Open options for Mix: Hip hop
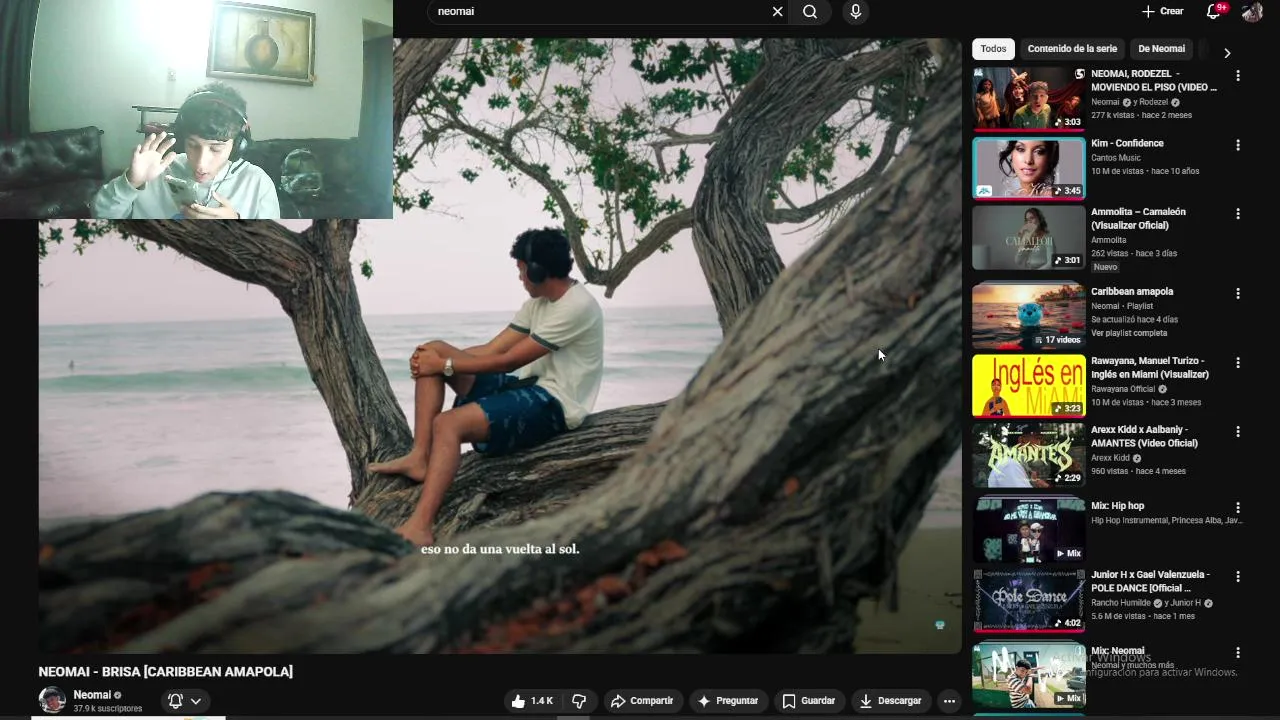This screenshot has height=720, width=1280. click(x=1238, y=508)
